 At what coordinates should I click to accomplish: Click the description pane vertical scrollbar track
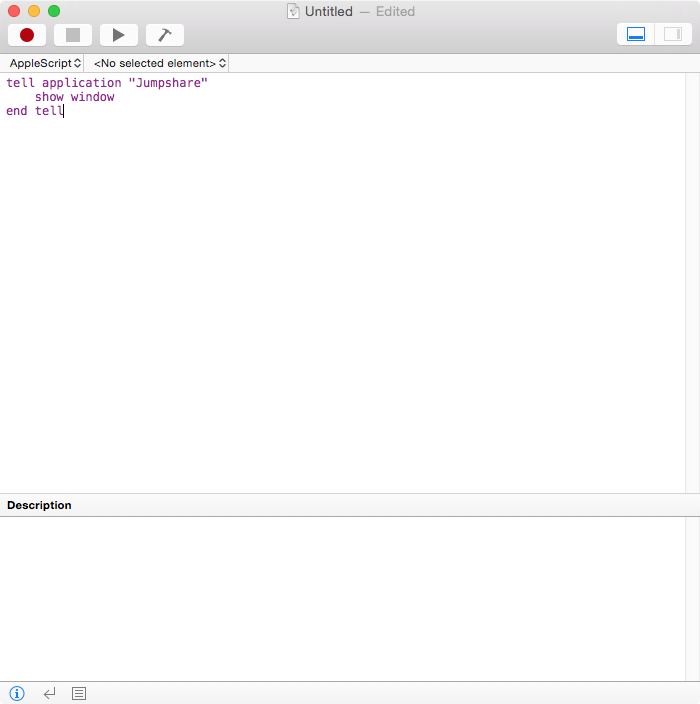click(x=692, y=599)
